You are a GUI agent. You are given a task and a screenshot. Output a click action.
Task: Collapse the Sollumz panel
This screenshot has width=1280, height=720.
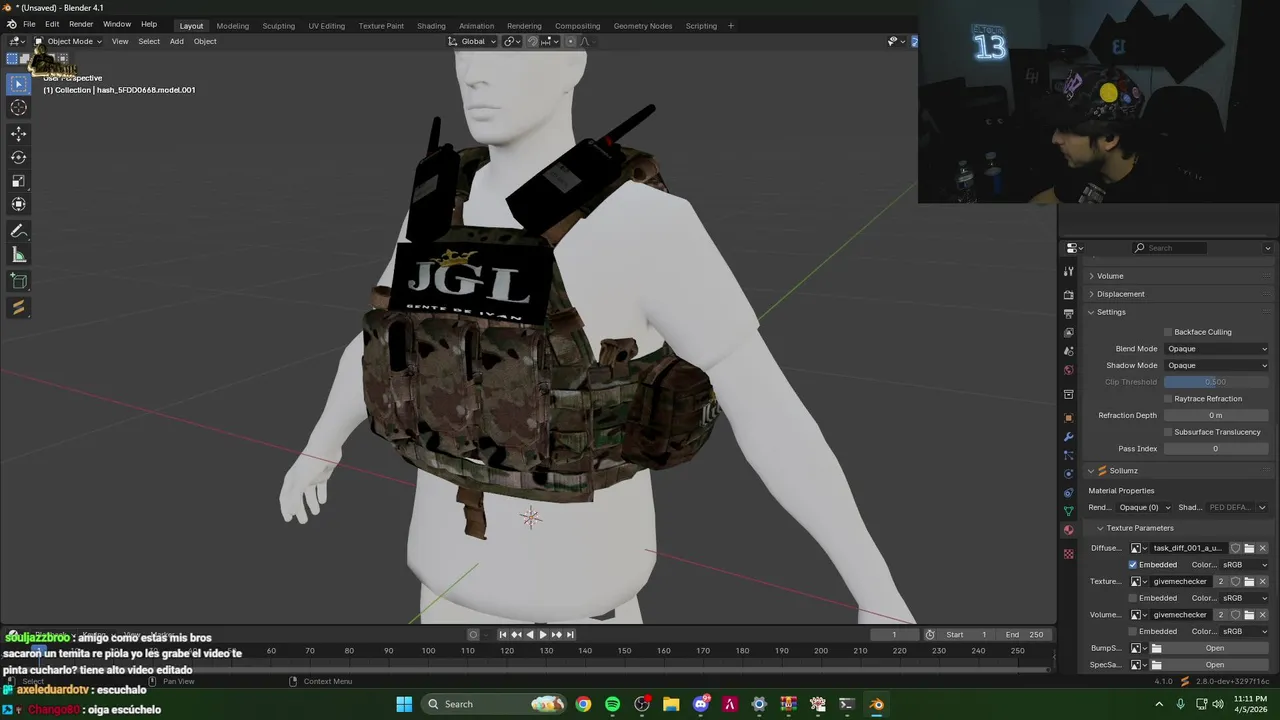[1123, 471]
